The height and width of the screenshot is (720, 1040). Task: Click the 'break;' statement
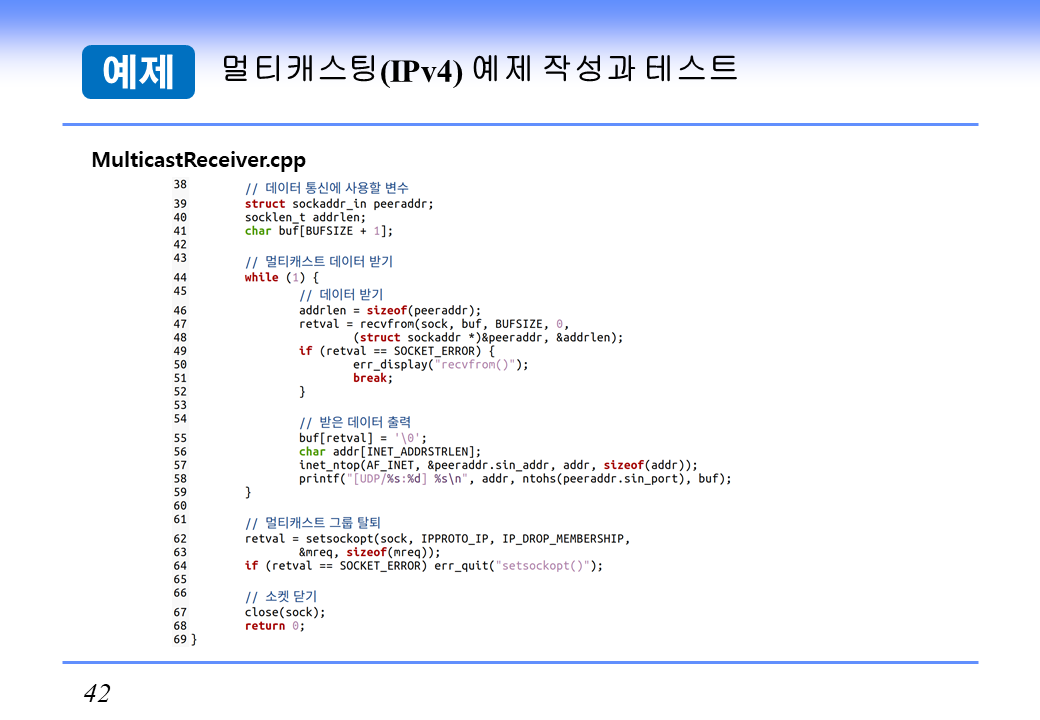(373, 379)
